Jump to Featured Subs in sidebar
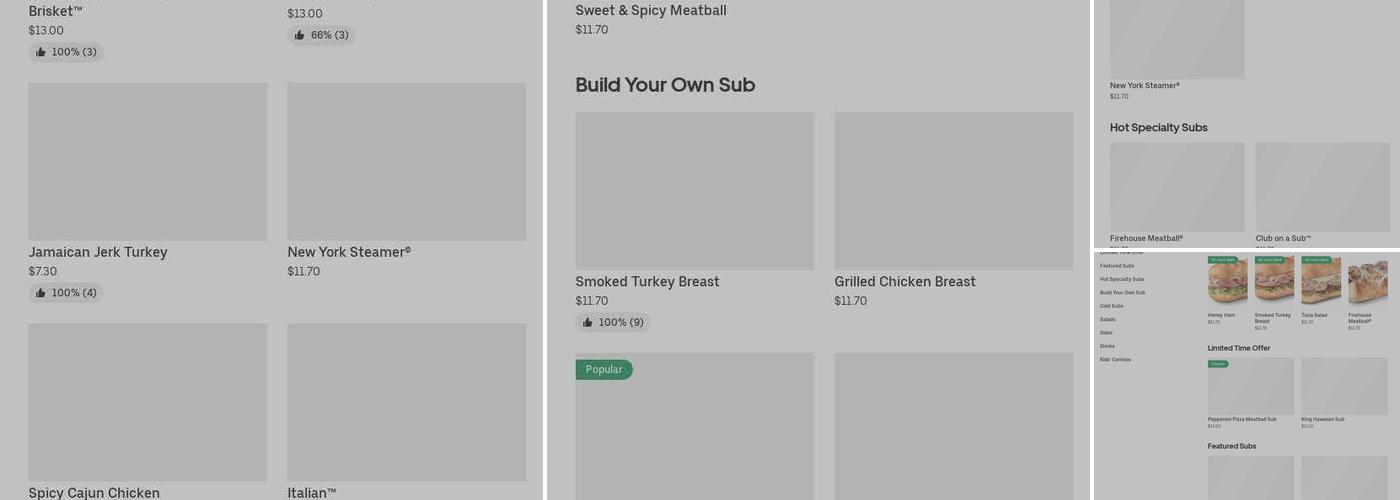The height and width of the screenshot is (500, 1400). tap(1117, 266)
